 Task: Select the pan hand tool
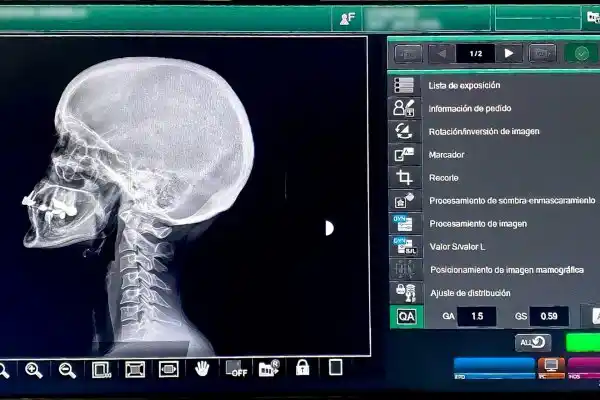click(x=202, y=368)
